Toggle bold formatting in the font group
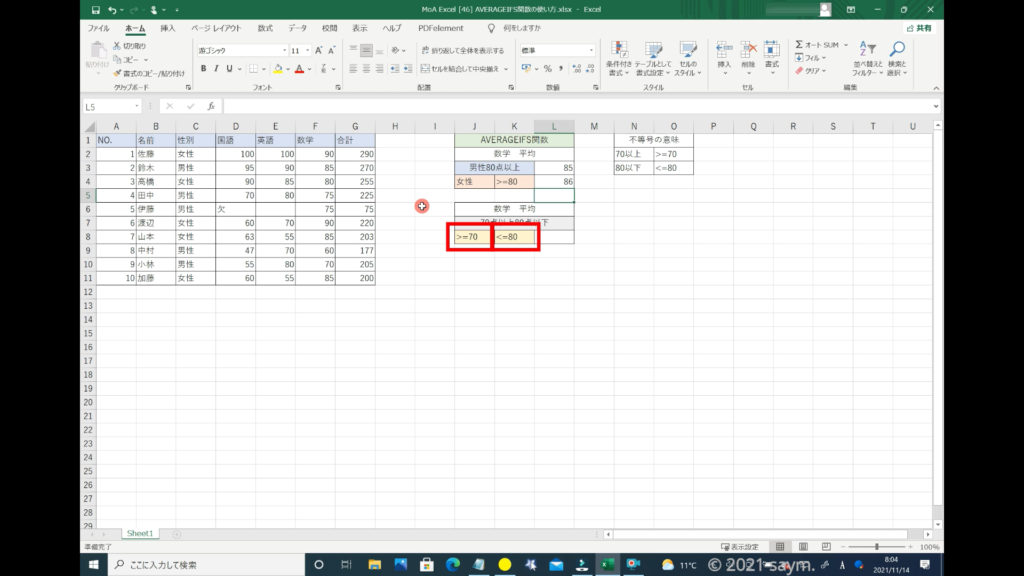This screenshot has width=1024, height=576. point(203,69)
